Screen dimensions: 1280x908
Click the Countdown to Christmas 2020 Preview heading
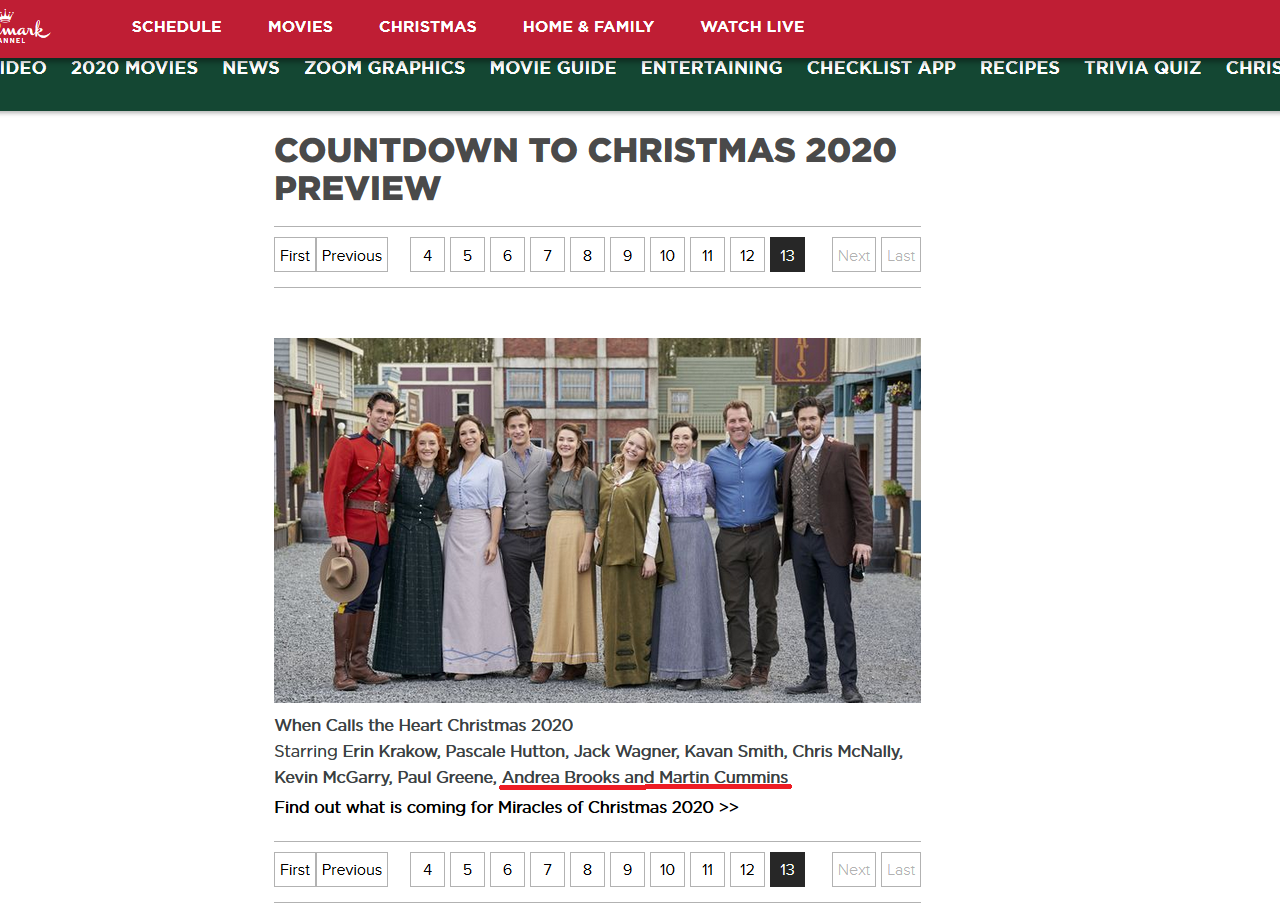pyautogui.click(x=585, y=169)
